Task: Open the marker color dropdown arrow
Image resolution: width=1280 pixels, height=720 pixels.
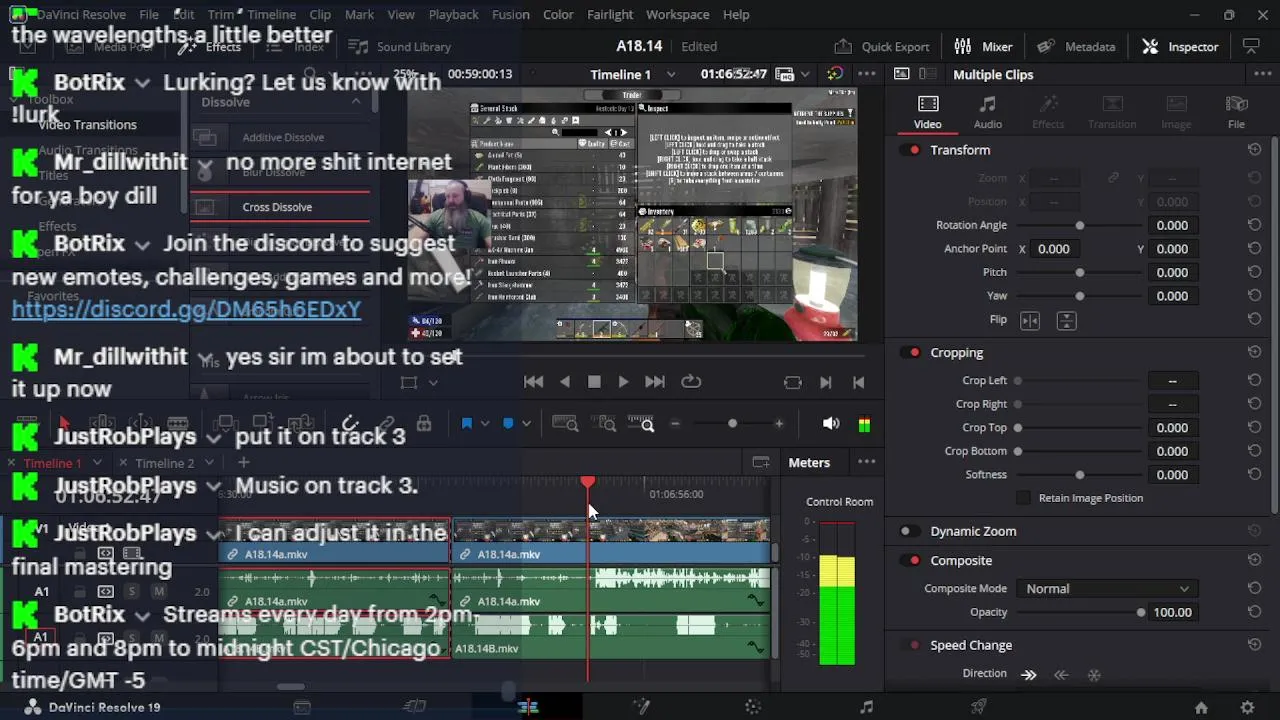Action: (x=525, y=424)
